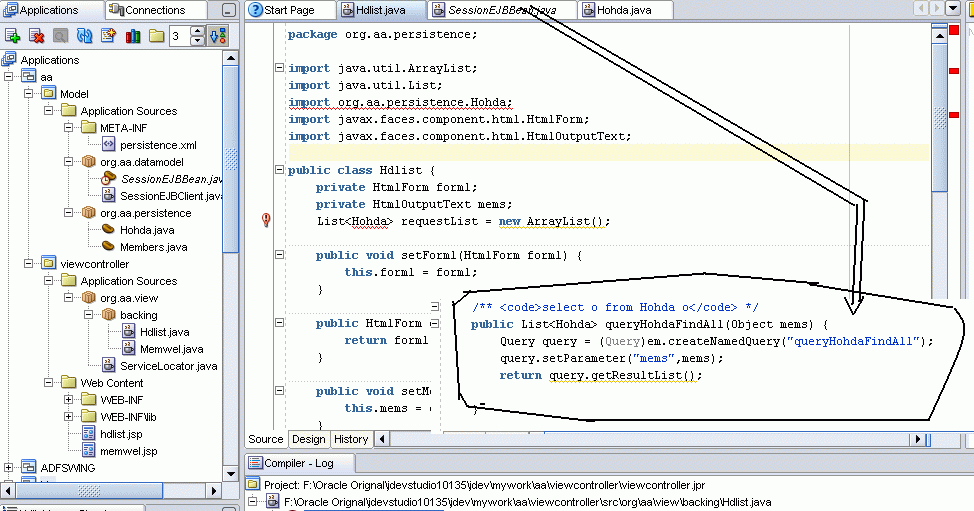This screenshot has height=511, width=974.
Task: Fold the import block using its minus box
Action: click(280, 69)
